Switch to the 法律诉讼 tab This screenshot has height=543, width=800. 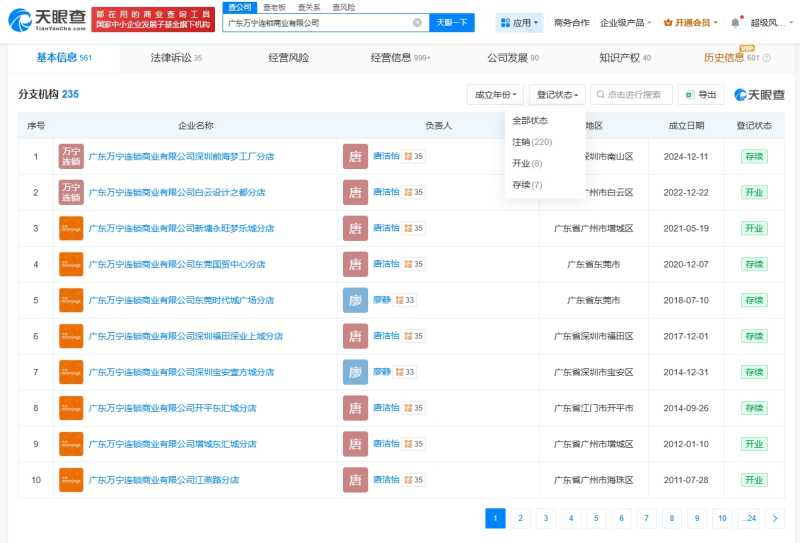coord(176,58)
